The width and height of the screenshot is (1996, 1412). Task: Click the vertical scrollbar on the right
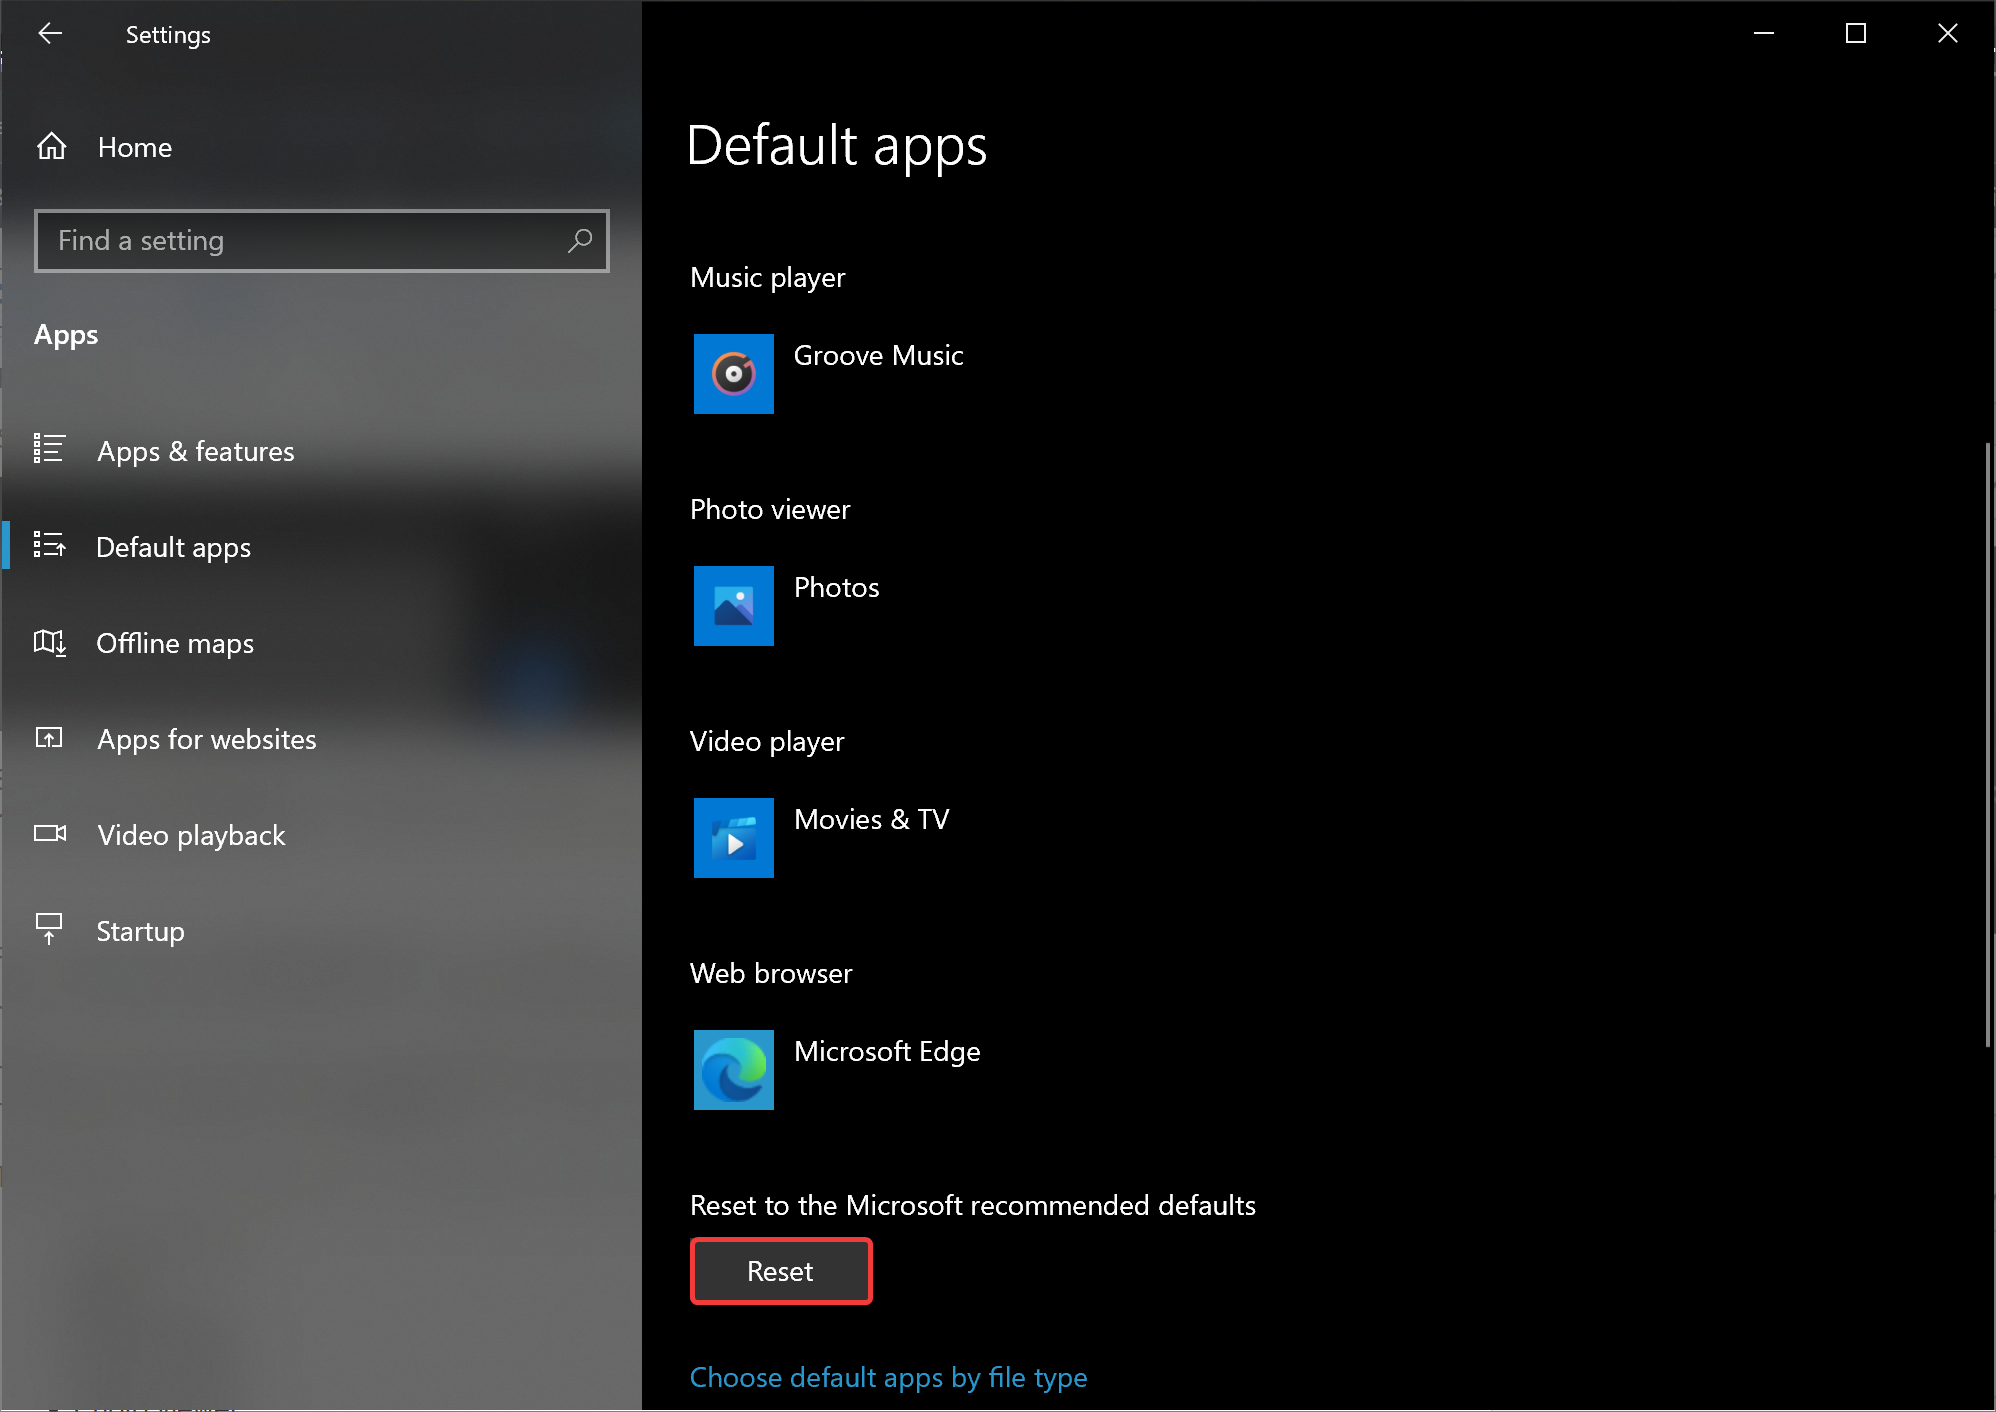[x=1988, y=745]
